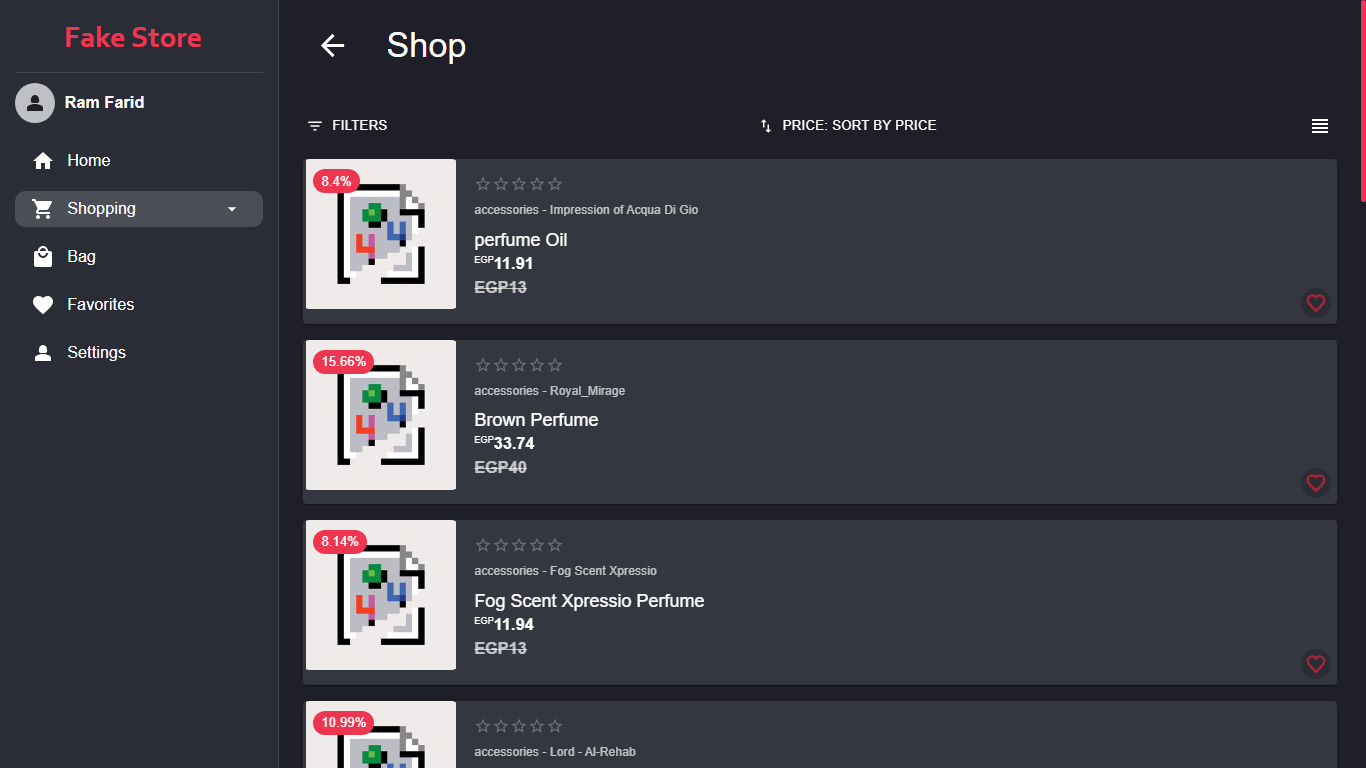Open the perfume Oil product thumbnail
This screenshot has height=768, width=1366.
[381, 234]
